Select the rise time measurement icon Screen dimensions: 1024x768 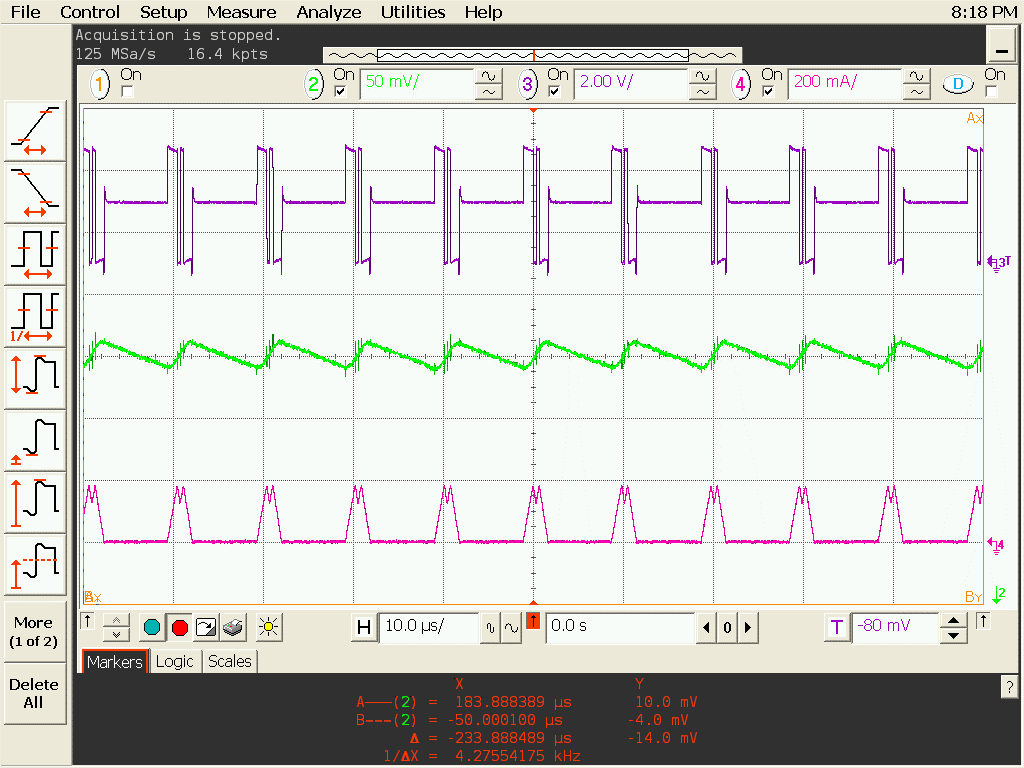36,131
